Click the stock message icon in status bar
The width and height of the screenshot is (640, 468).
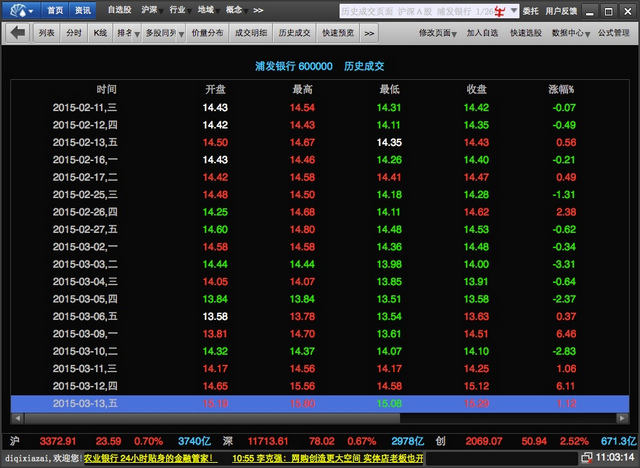(x=585, y=460)
